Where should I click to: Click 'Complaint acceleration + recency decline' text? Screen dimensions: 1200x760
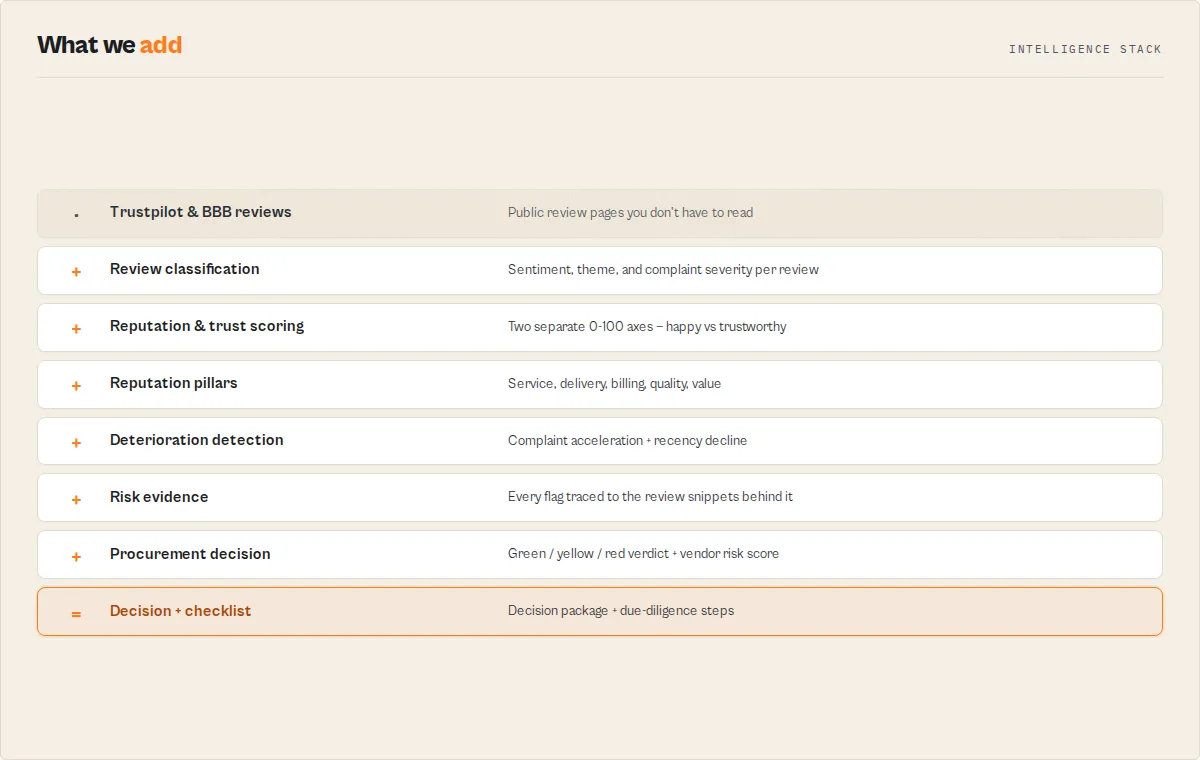pyautogui.click(x=627, y=440)
